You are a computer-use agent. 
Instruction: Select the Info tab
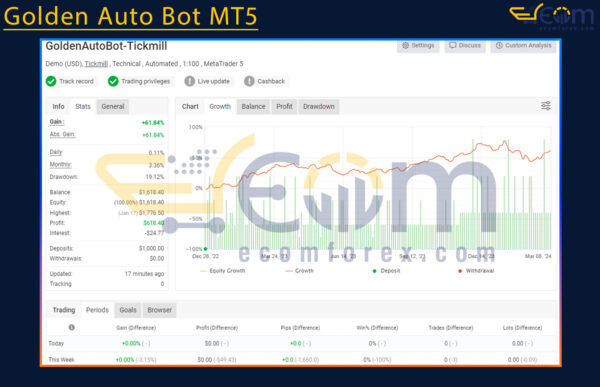coord(58,106)
